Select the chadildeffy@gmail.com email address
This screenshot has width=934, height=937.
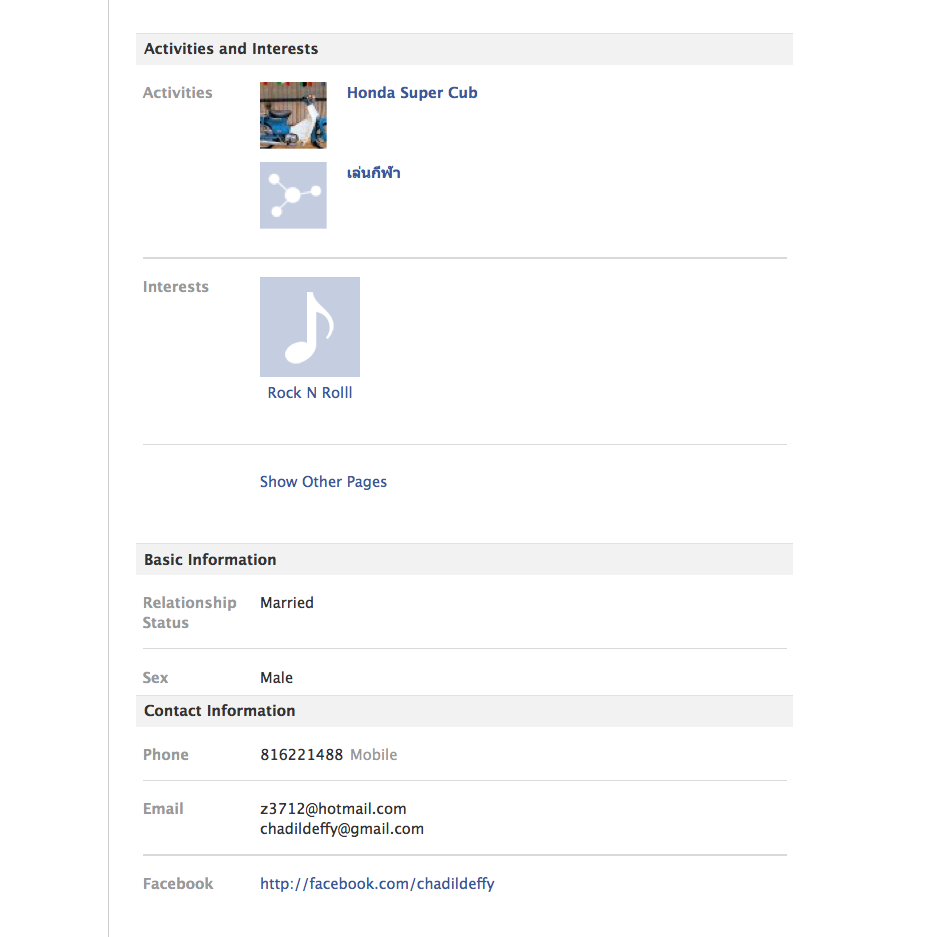(x=342, y=829)
